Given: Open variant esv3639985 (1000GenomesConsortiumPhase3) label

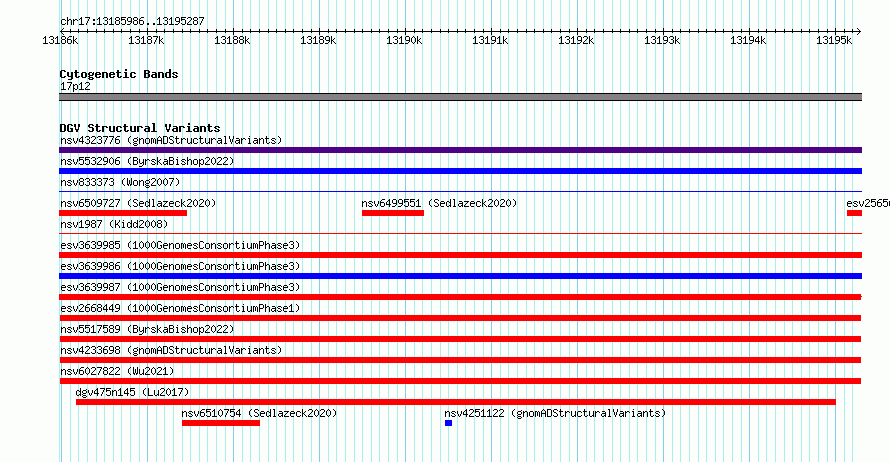Looking at the screenshot, I should point(180,246).
